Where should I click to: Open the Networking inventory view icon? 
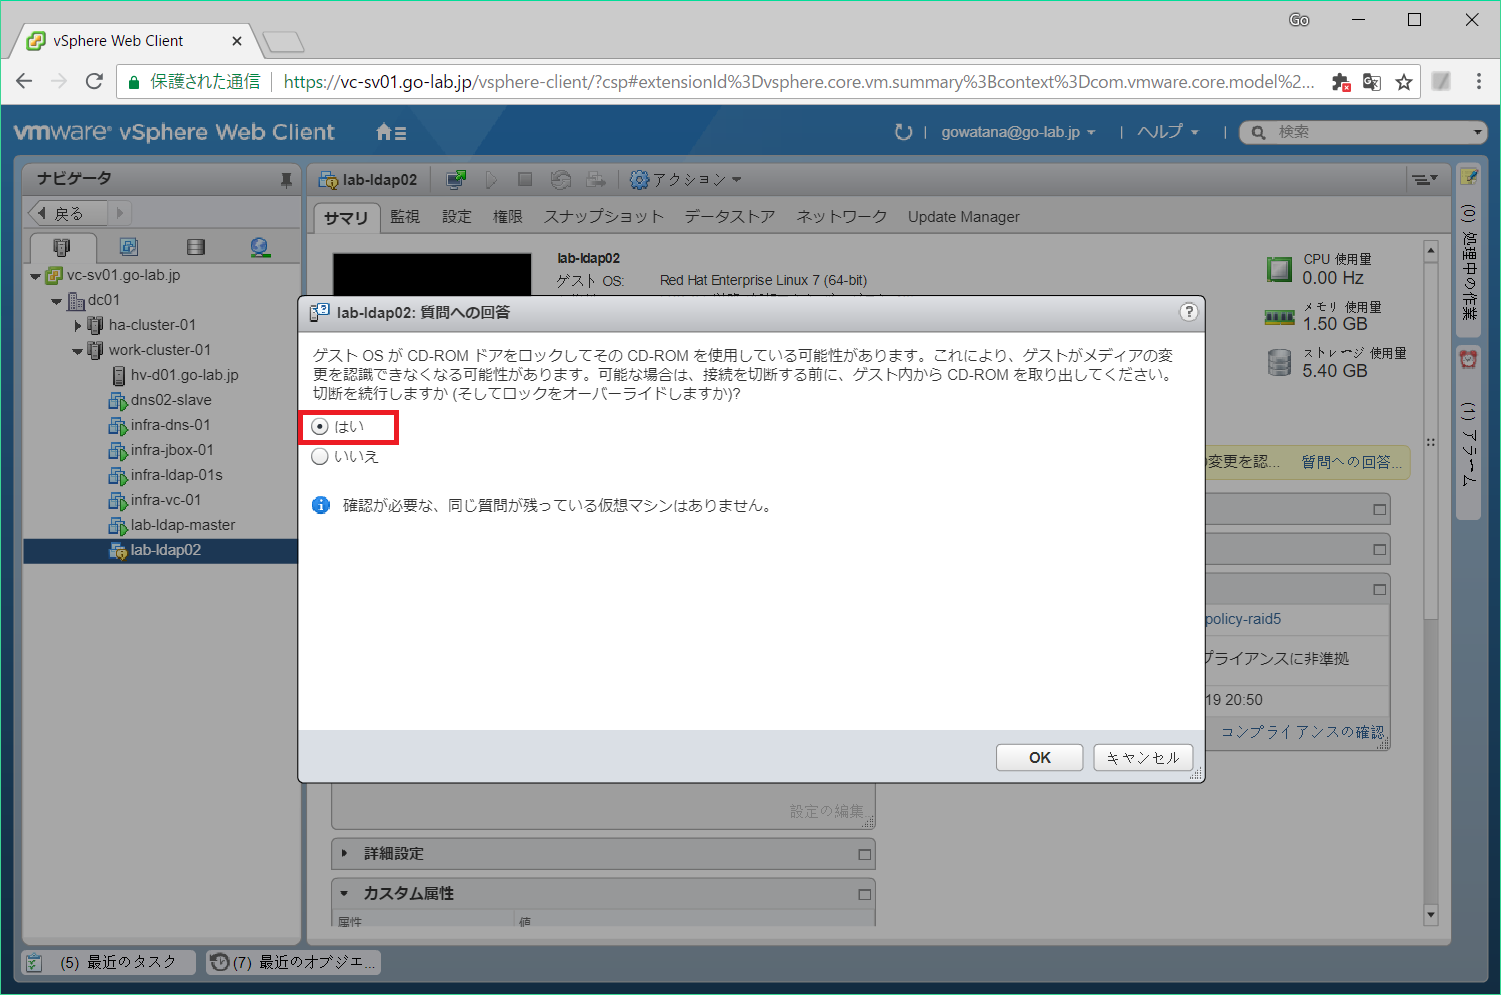(x=261, y=246)
